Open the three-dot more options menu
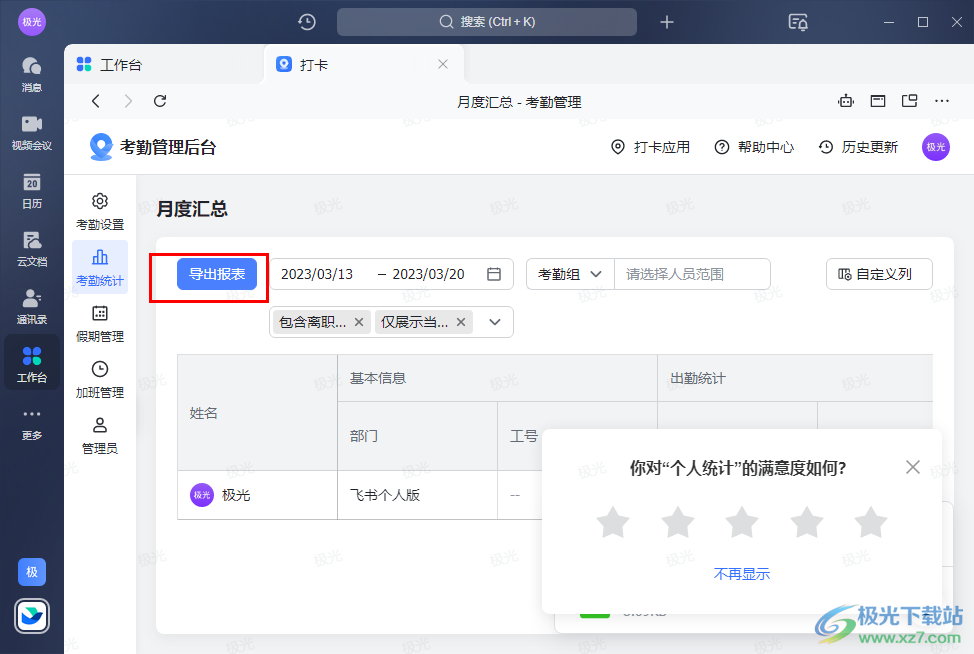Viewport: 974px width, 654px height. pyautogui.click(x=942, y=101)
